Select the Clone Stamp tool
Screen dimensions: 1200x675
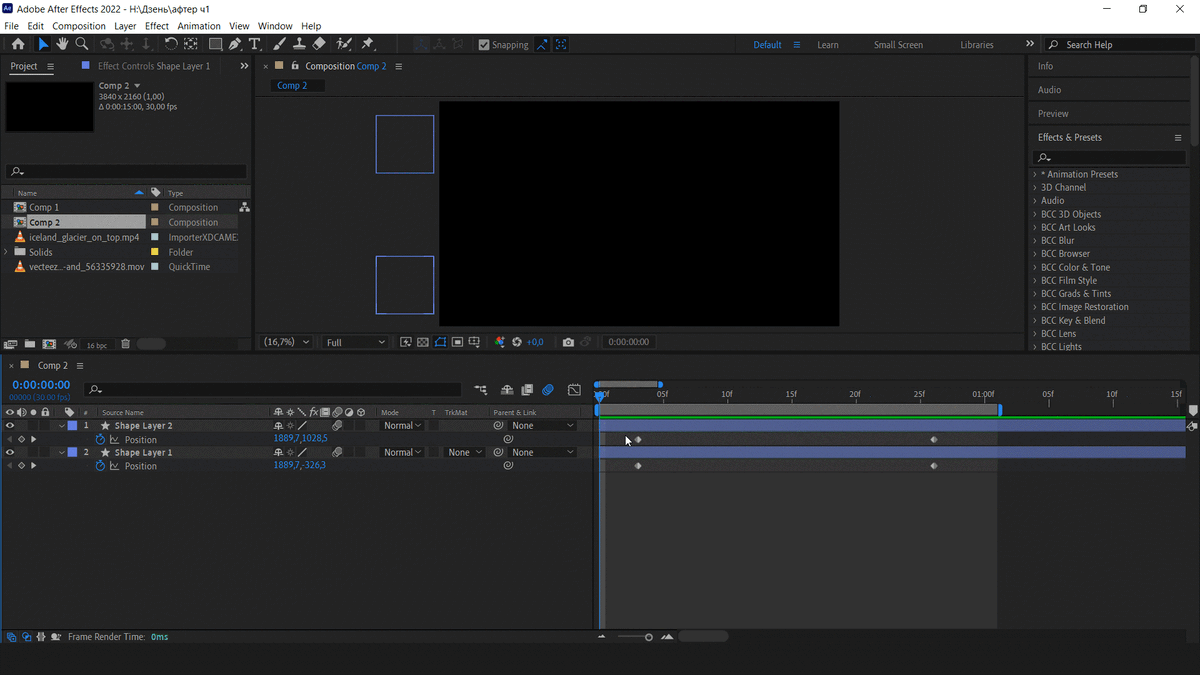(299, 44)
